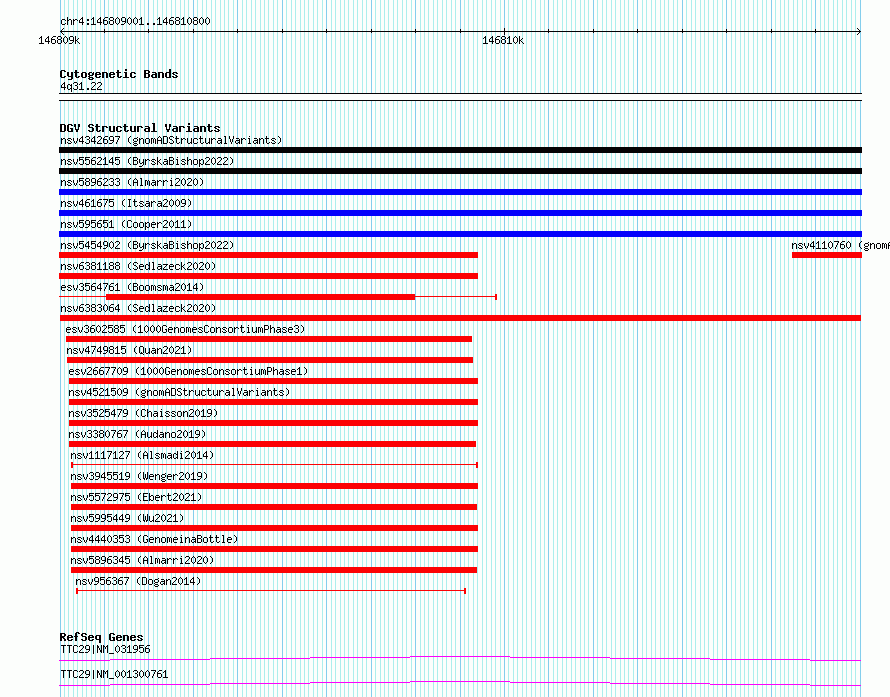
Task: Open variant nsv4342697 gnomAD label
Action: click(x=171, y=140)
